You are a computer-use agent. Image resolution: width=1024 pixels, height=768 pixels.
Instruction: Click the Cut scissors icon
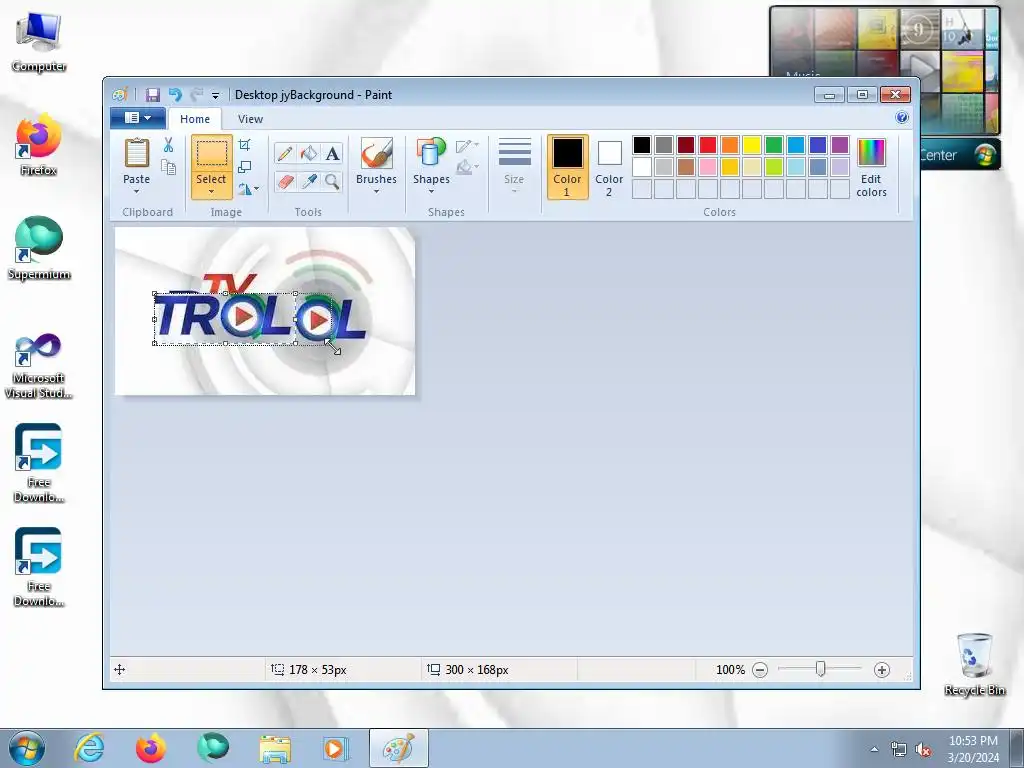tap(168, 144)
